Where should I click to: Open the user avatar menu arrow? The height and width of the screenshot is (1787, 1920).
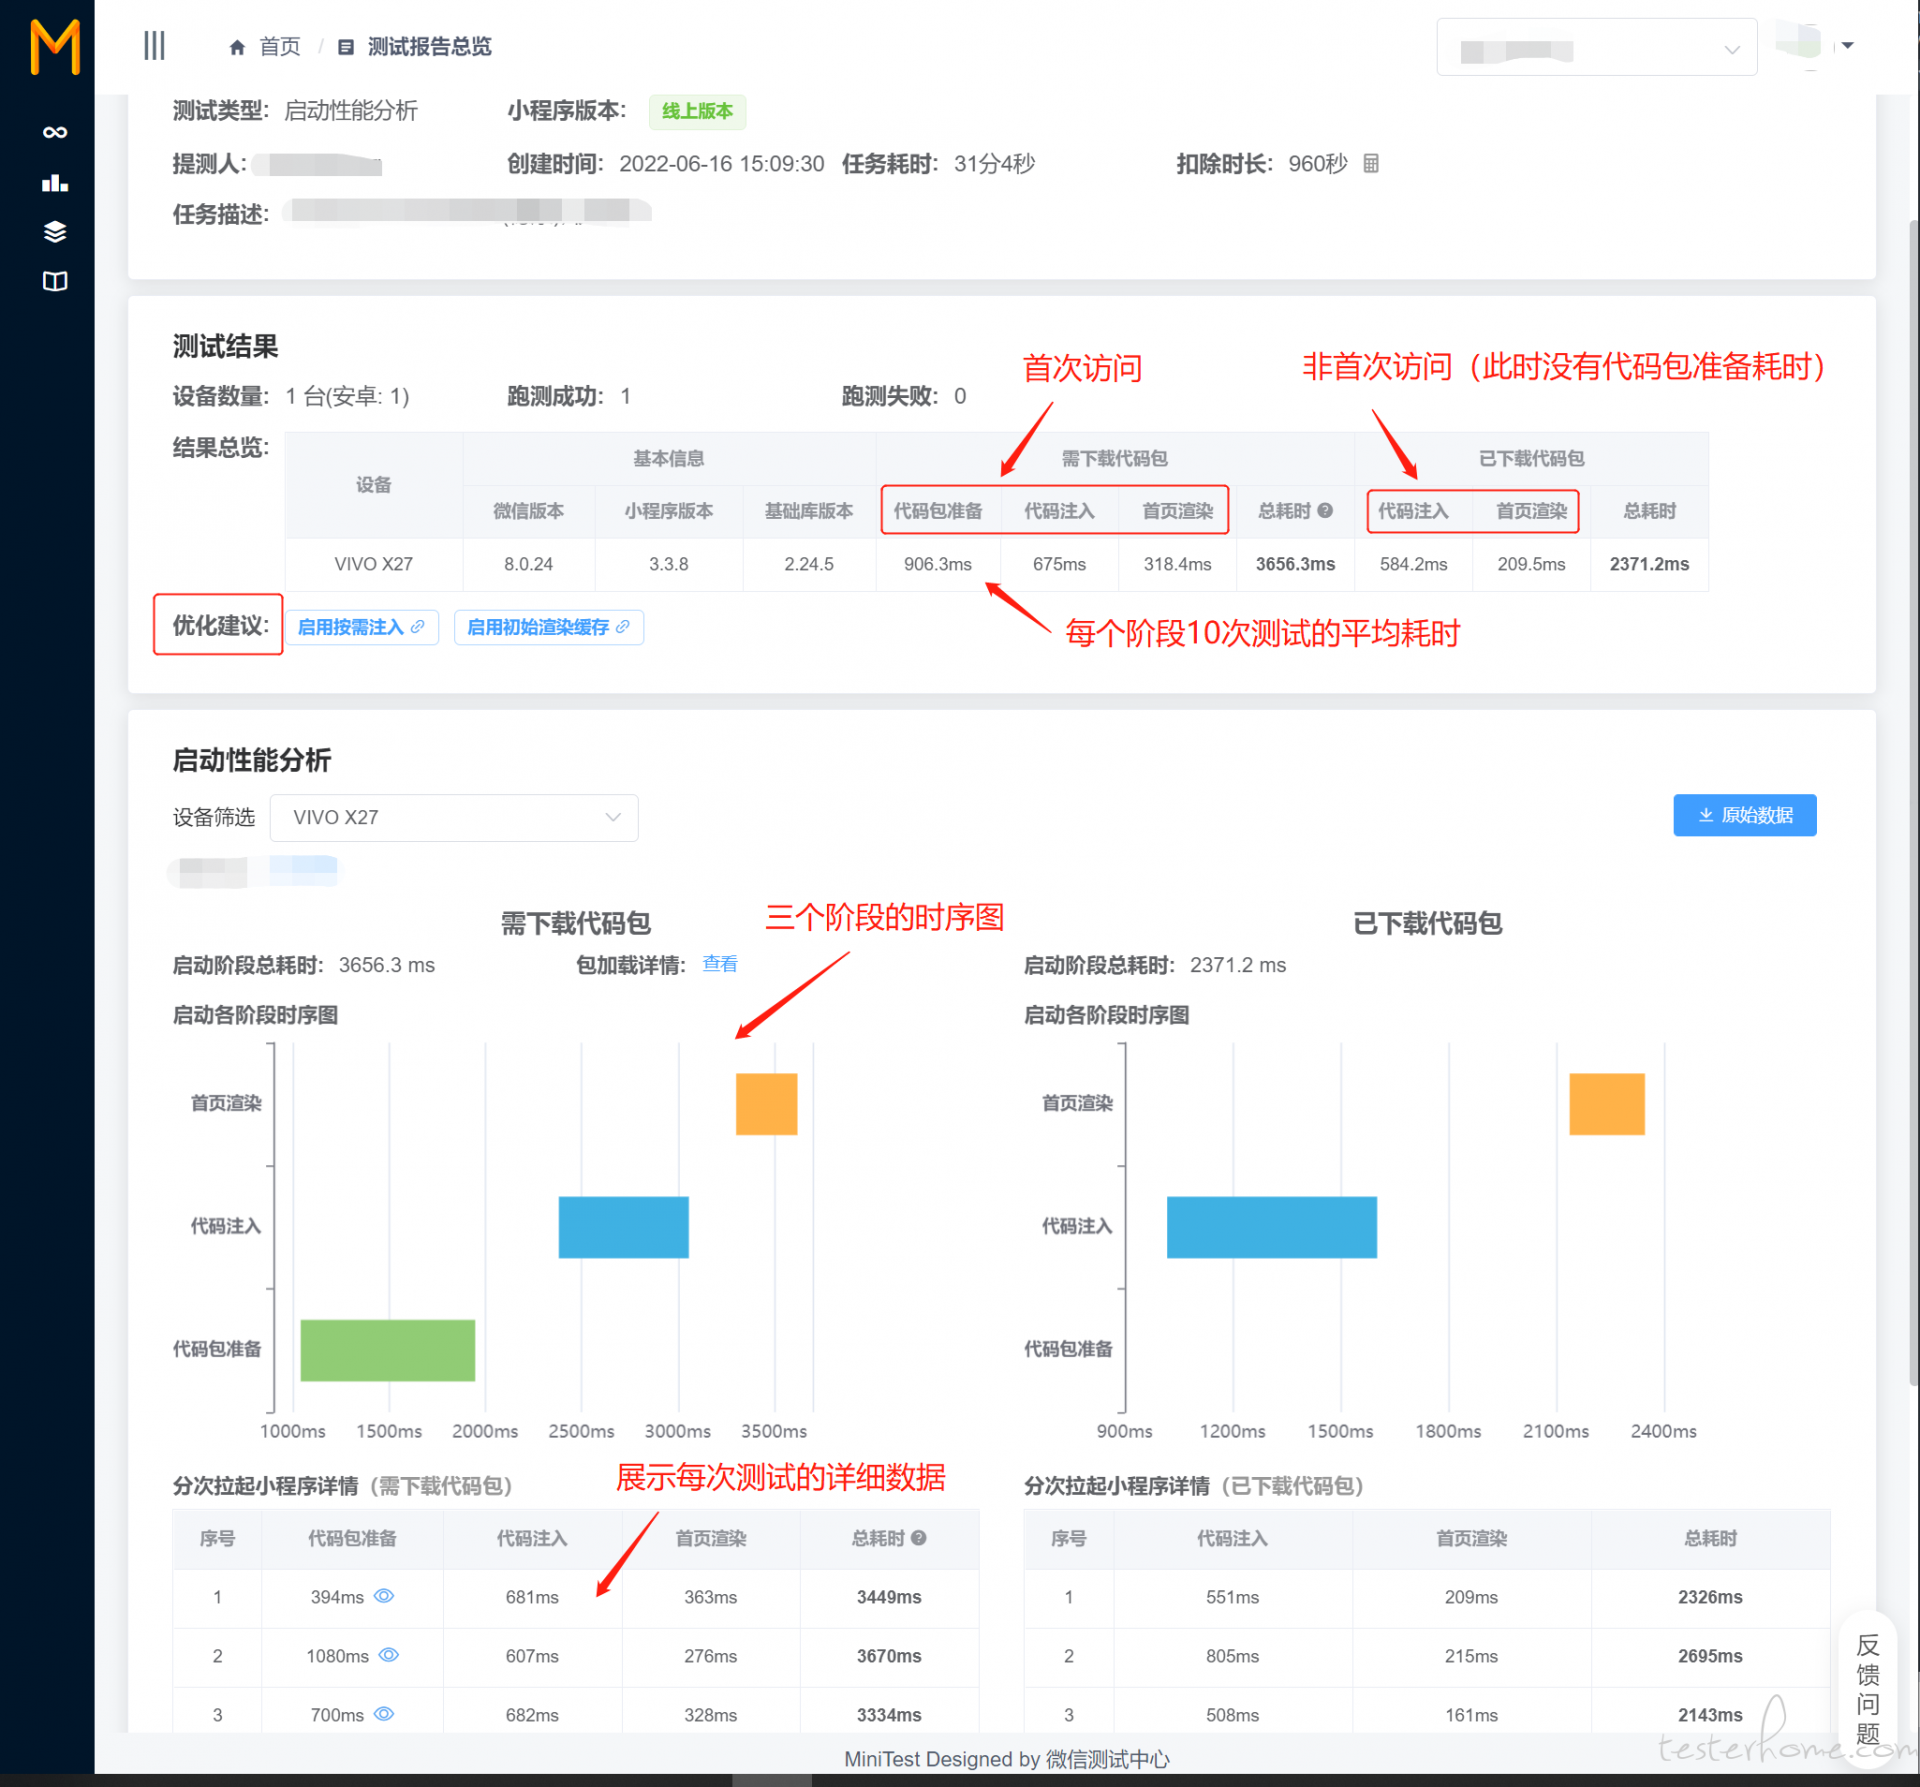pos(1848,45)
